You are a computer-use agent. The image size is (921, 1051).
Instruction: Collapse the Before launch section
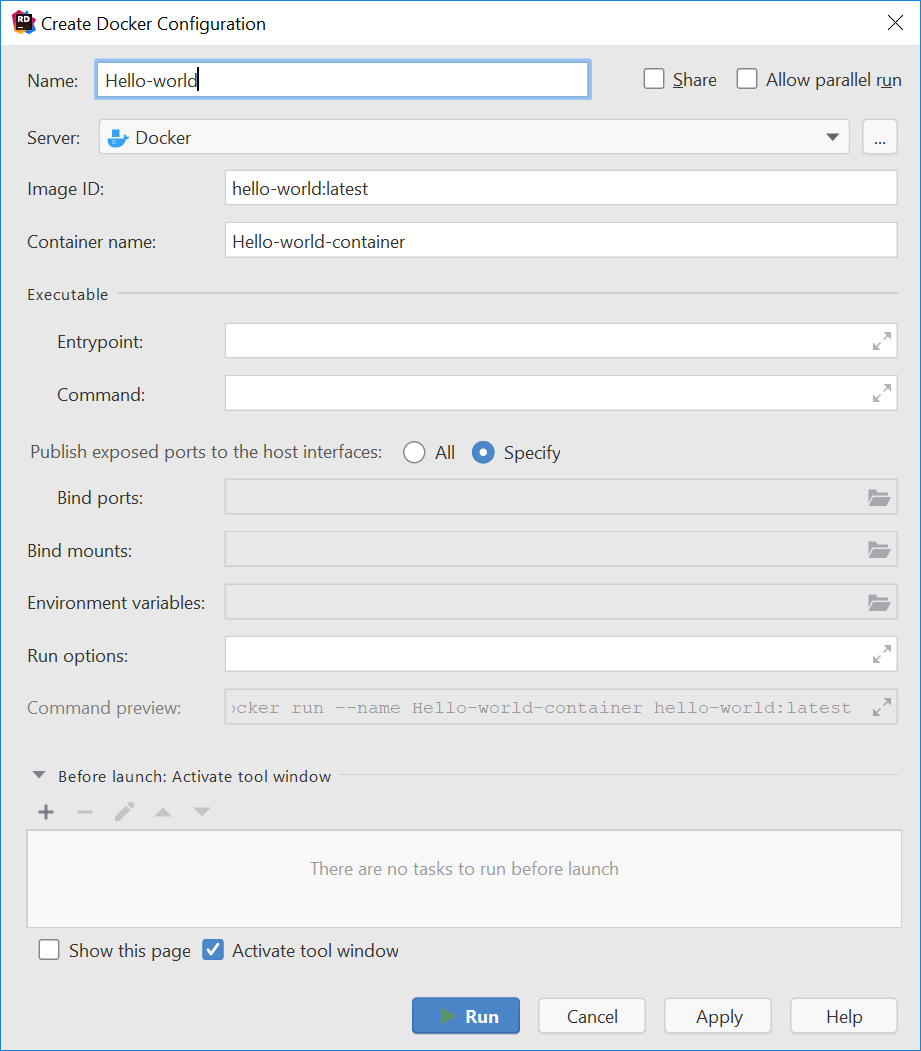(39, 776)
